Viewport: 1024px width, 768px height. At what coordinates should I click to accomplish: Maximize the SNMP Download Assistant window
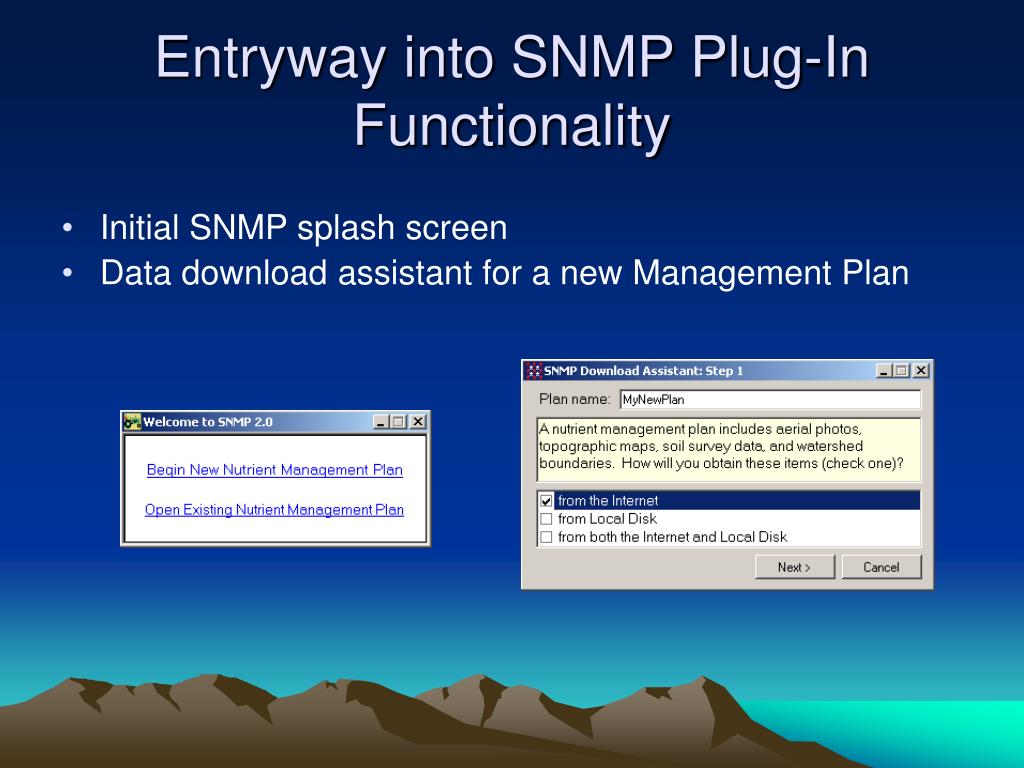pos(901,371)
